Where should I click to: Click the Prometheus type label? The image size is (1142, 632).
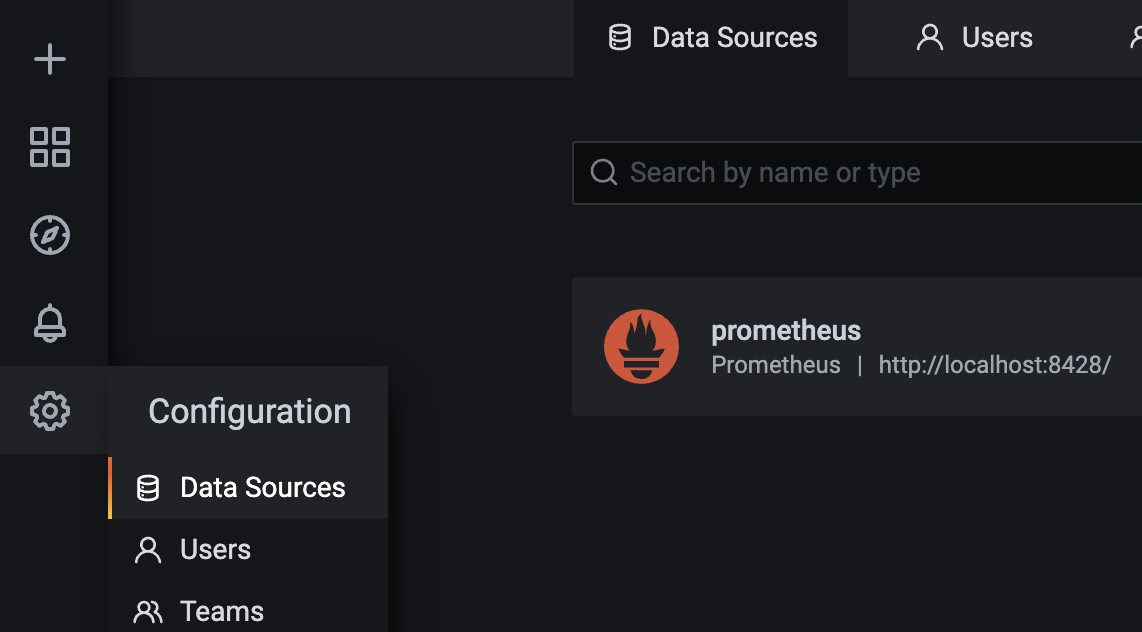tap(776, 365)
